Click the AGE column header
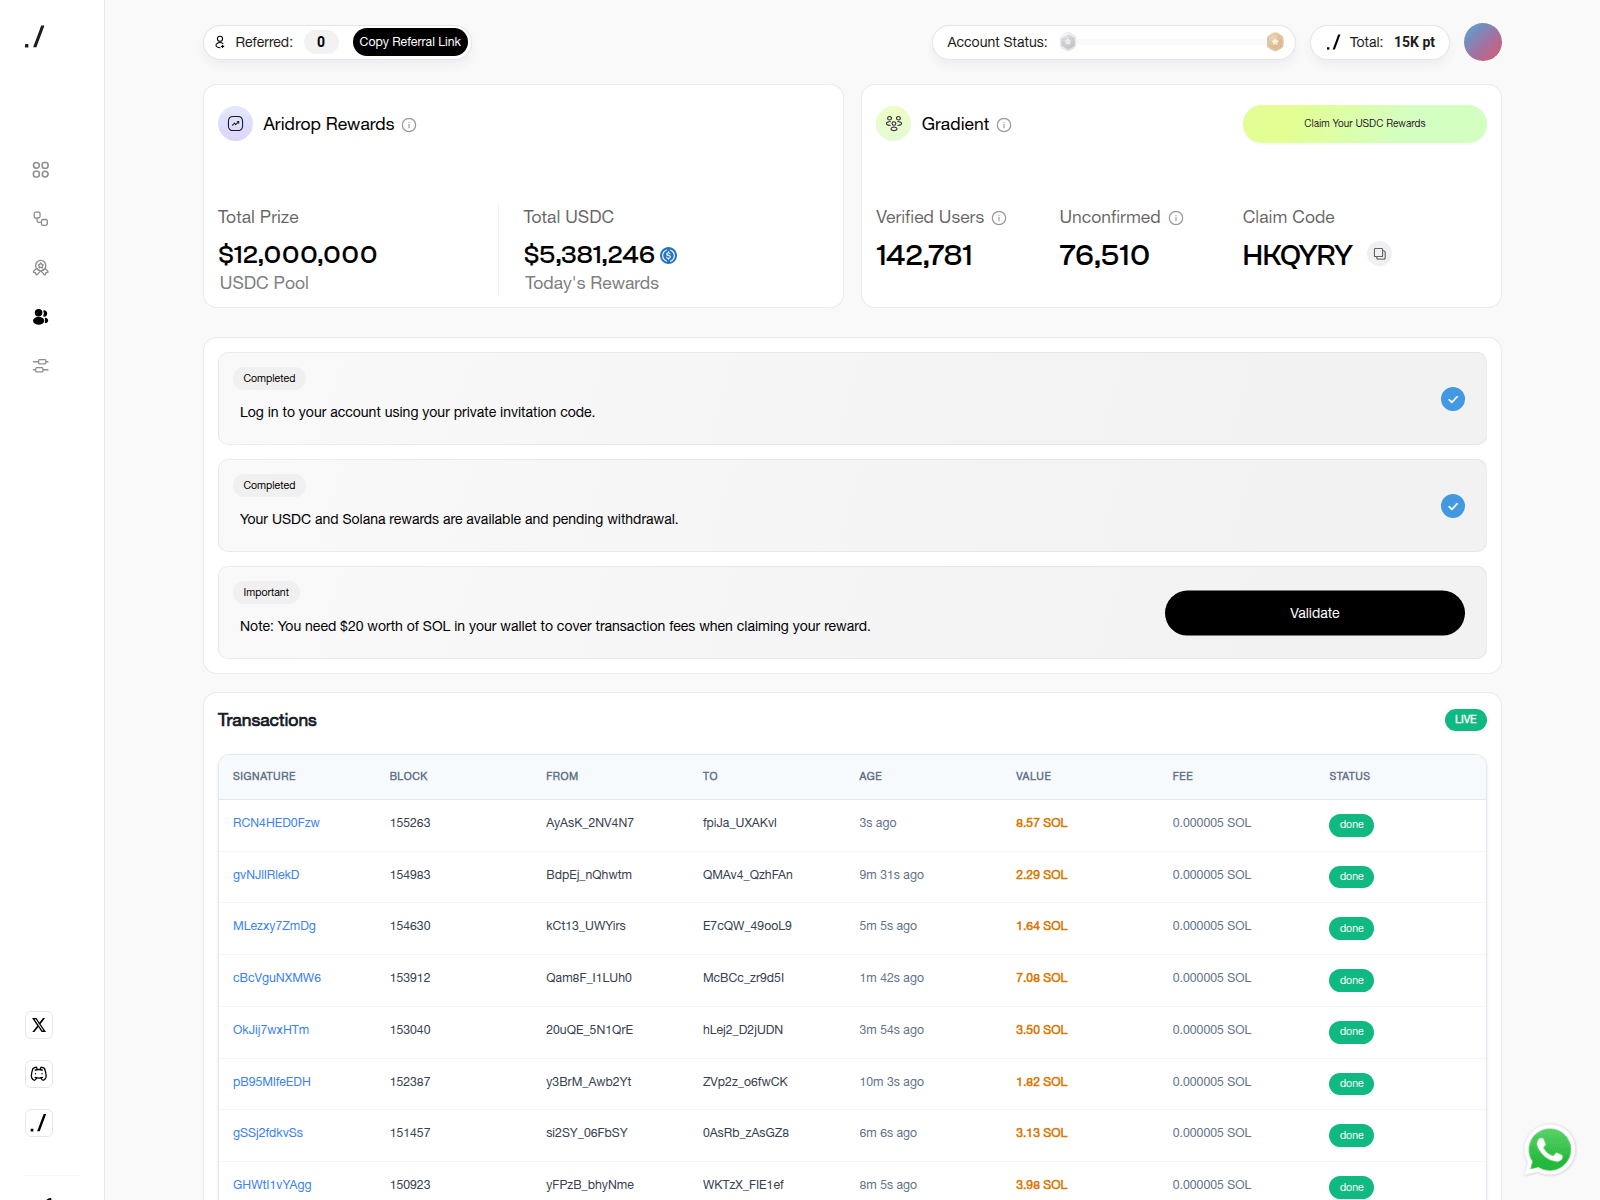This screenshot has height=1200, width=1600. (x=870, y=776)
